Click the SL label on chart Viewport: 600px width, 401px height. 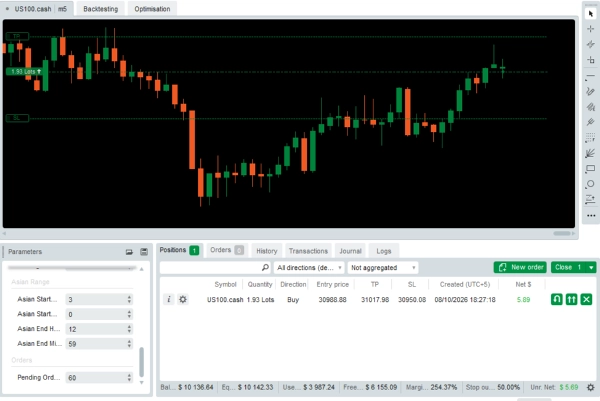point(17,118)
